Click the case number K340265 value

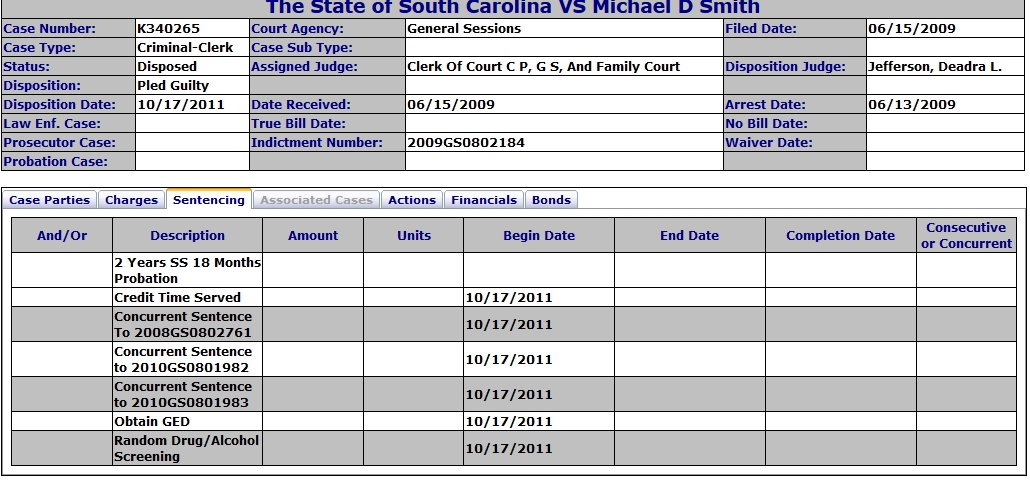click(168, 29)
